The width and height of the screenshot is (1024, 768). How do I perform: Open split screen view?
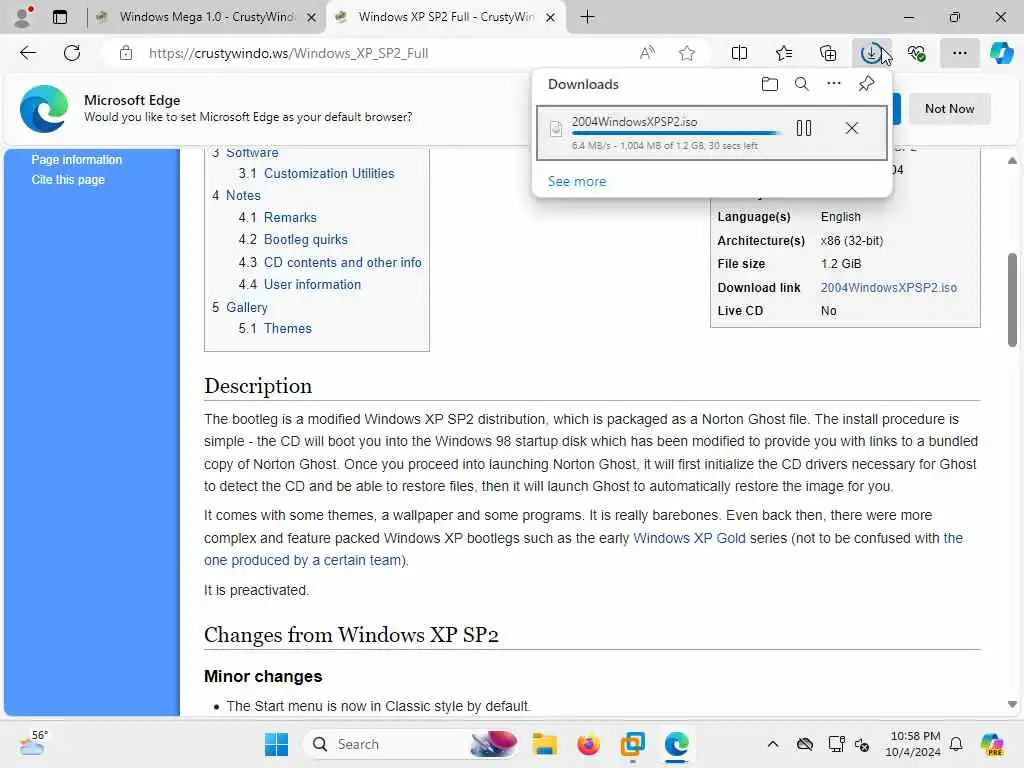739,53
